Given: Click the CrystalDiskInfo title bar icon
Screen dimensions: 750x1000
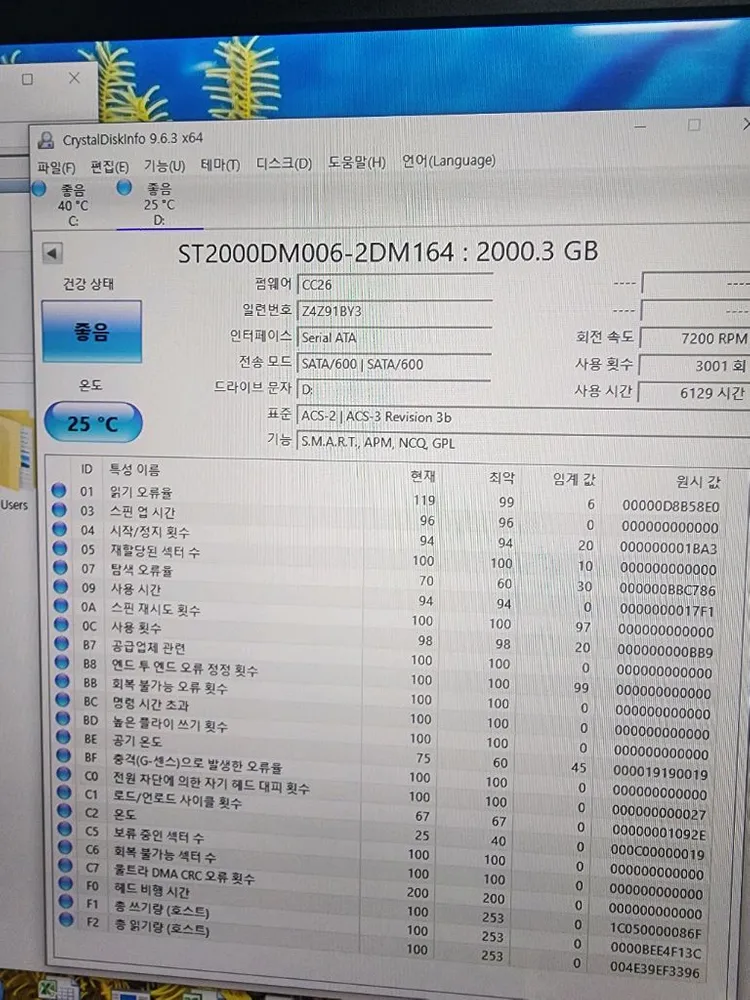Looking at the screenshot, I should tap(46, 140).
